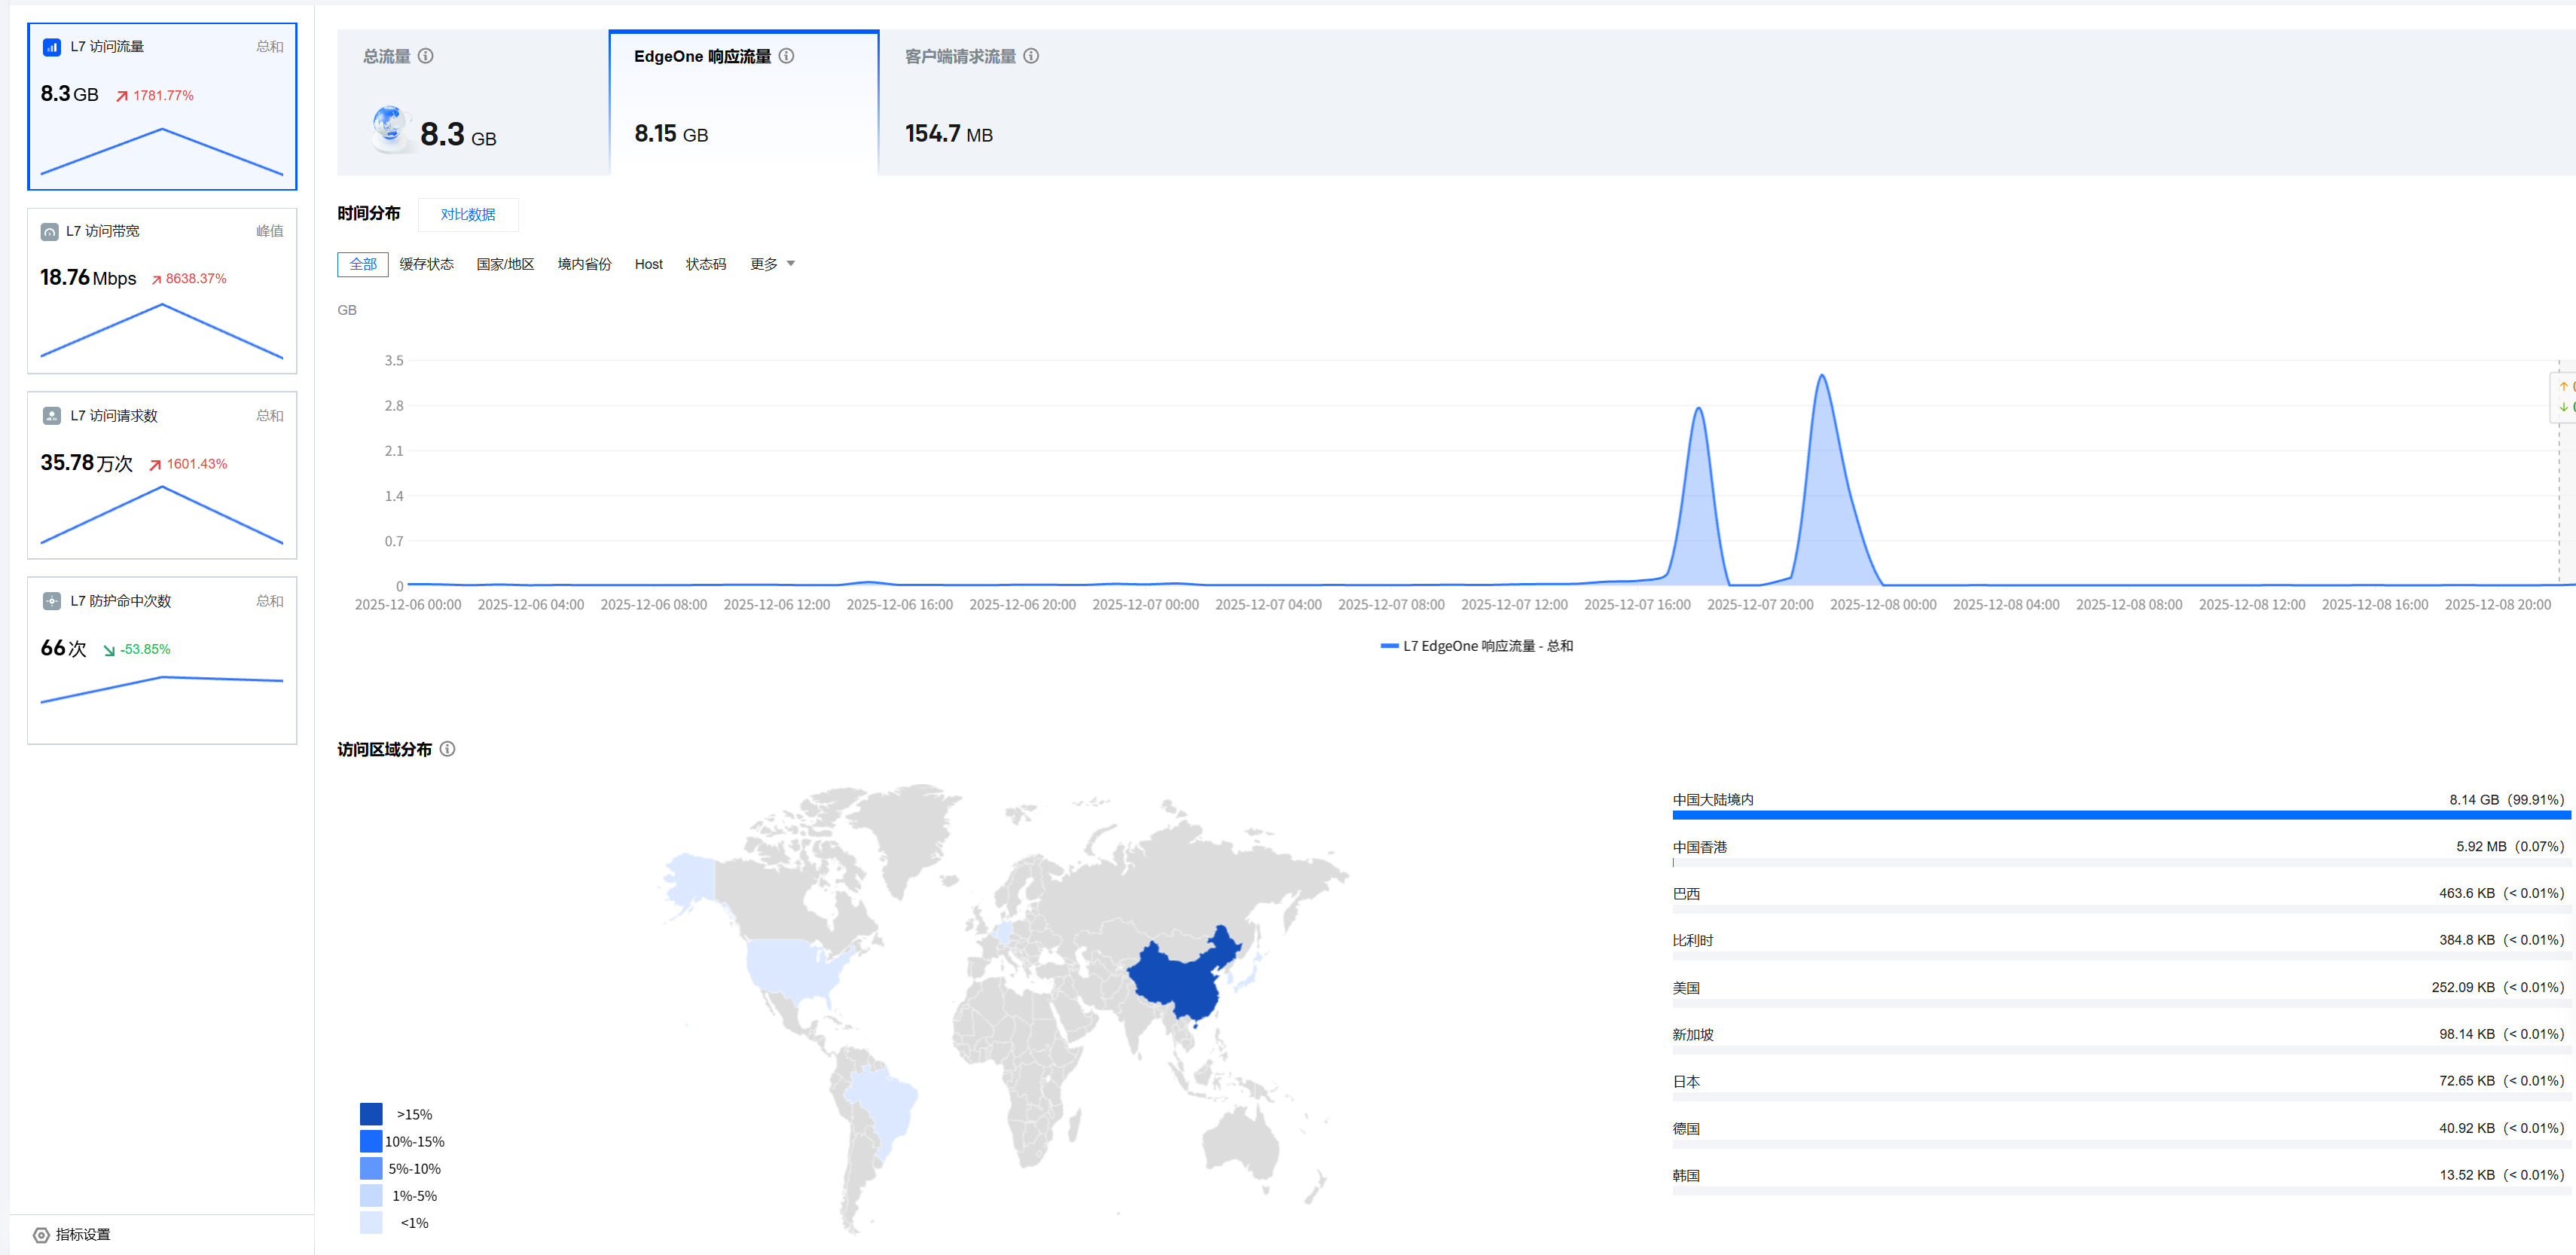Click the 对比数据 button
The image size is (2576, 1255).
click(x=468, y=215)
